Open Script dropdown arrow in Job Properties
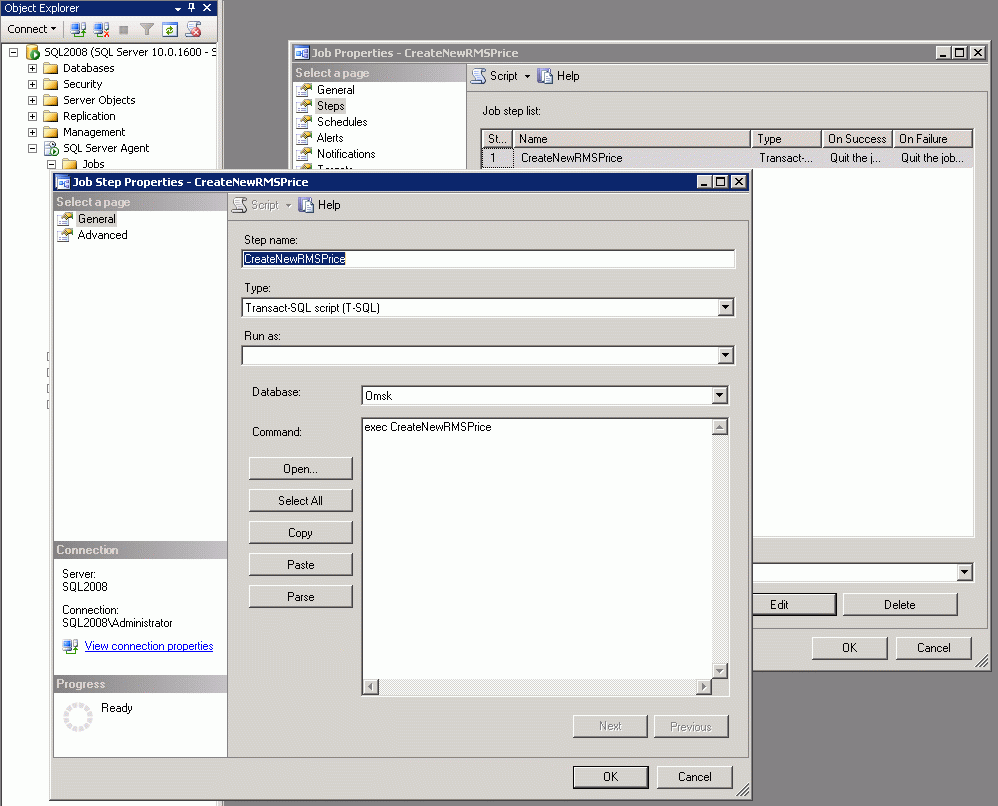The height and width of the screenshot is (806, 998). click(x=527, y=76)
